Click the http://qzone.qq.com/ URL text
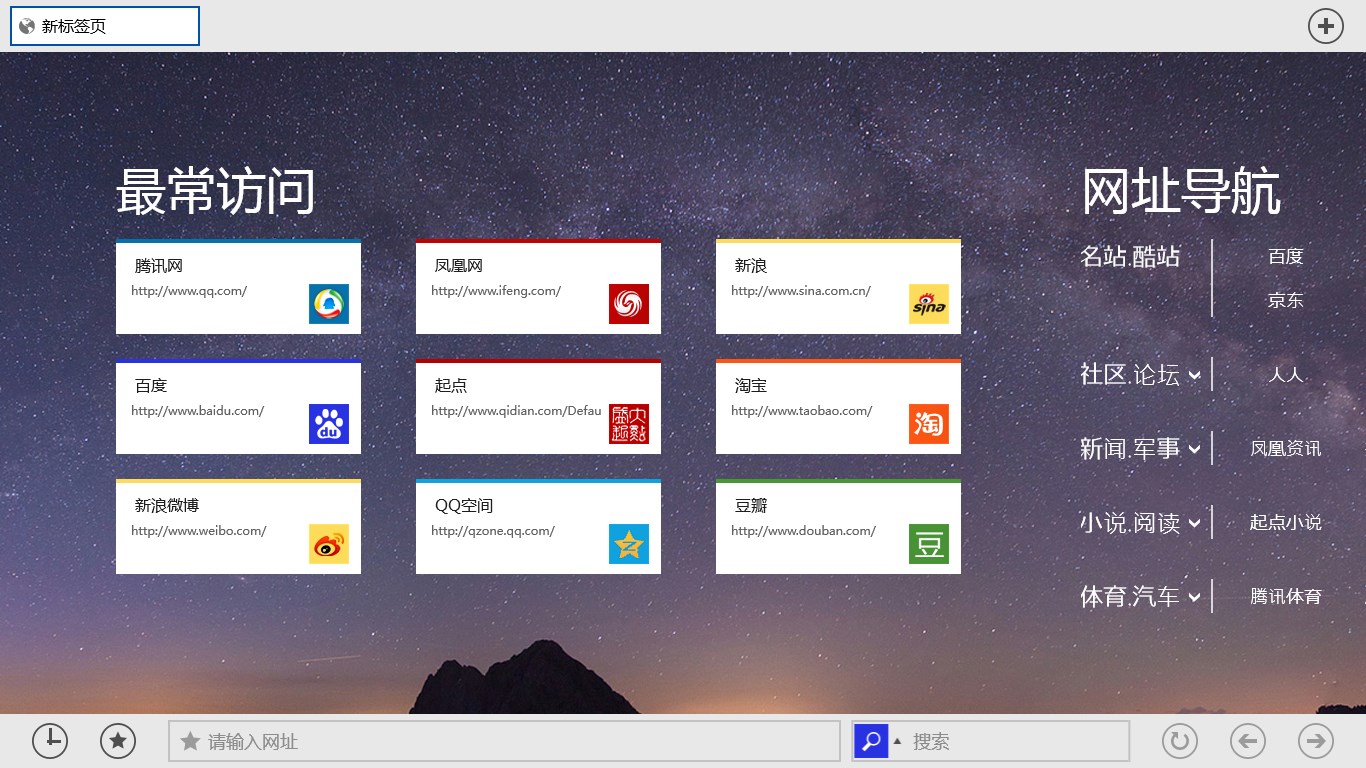This screenshot has width=1366, height=768. point(493,531)
